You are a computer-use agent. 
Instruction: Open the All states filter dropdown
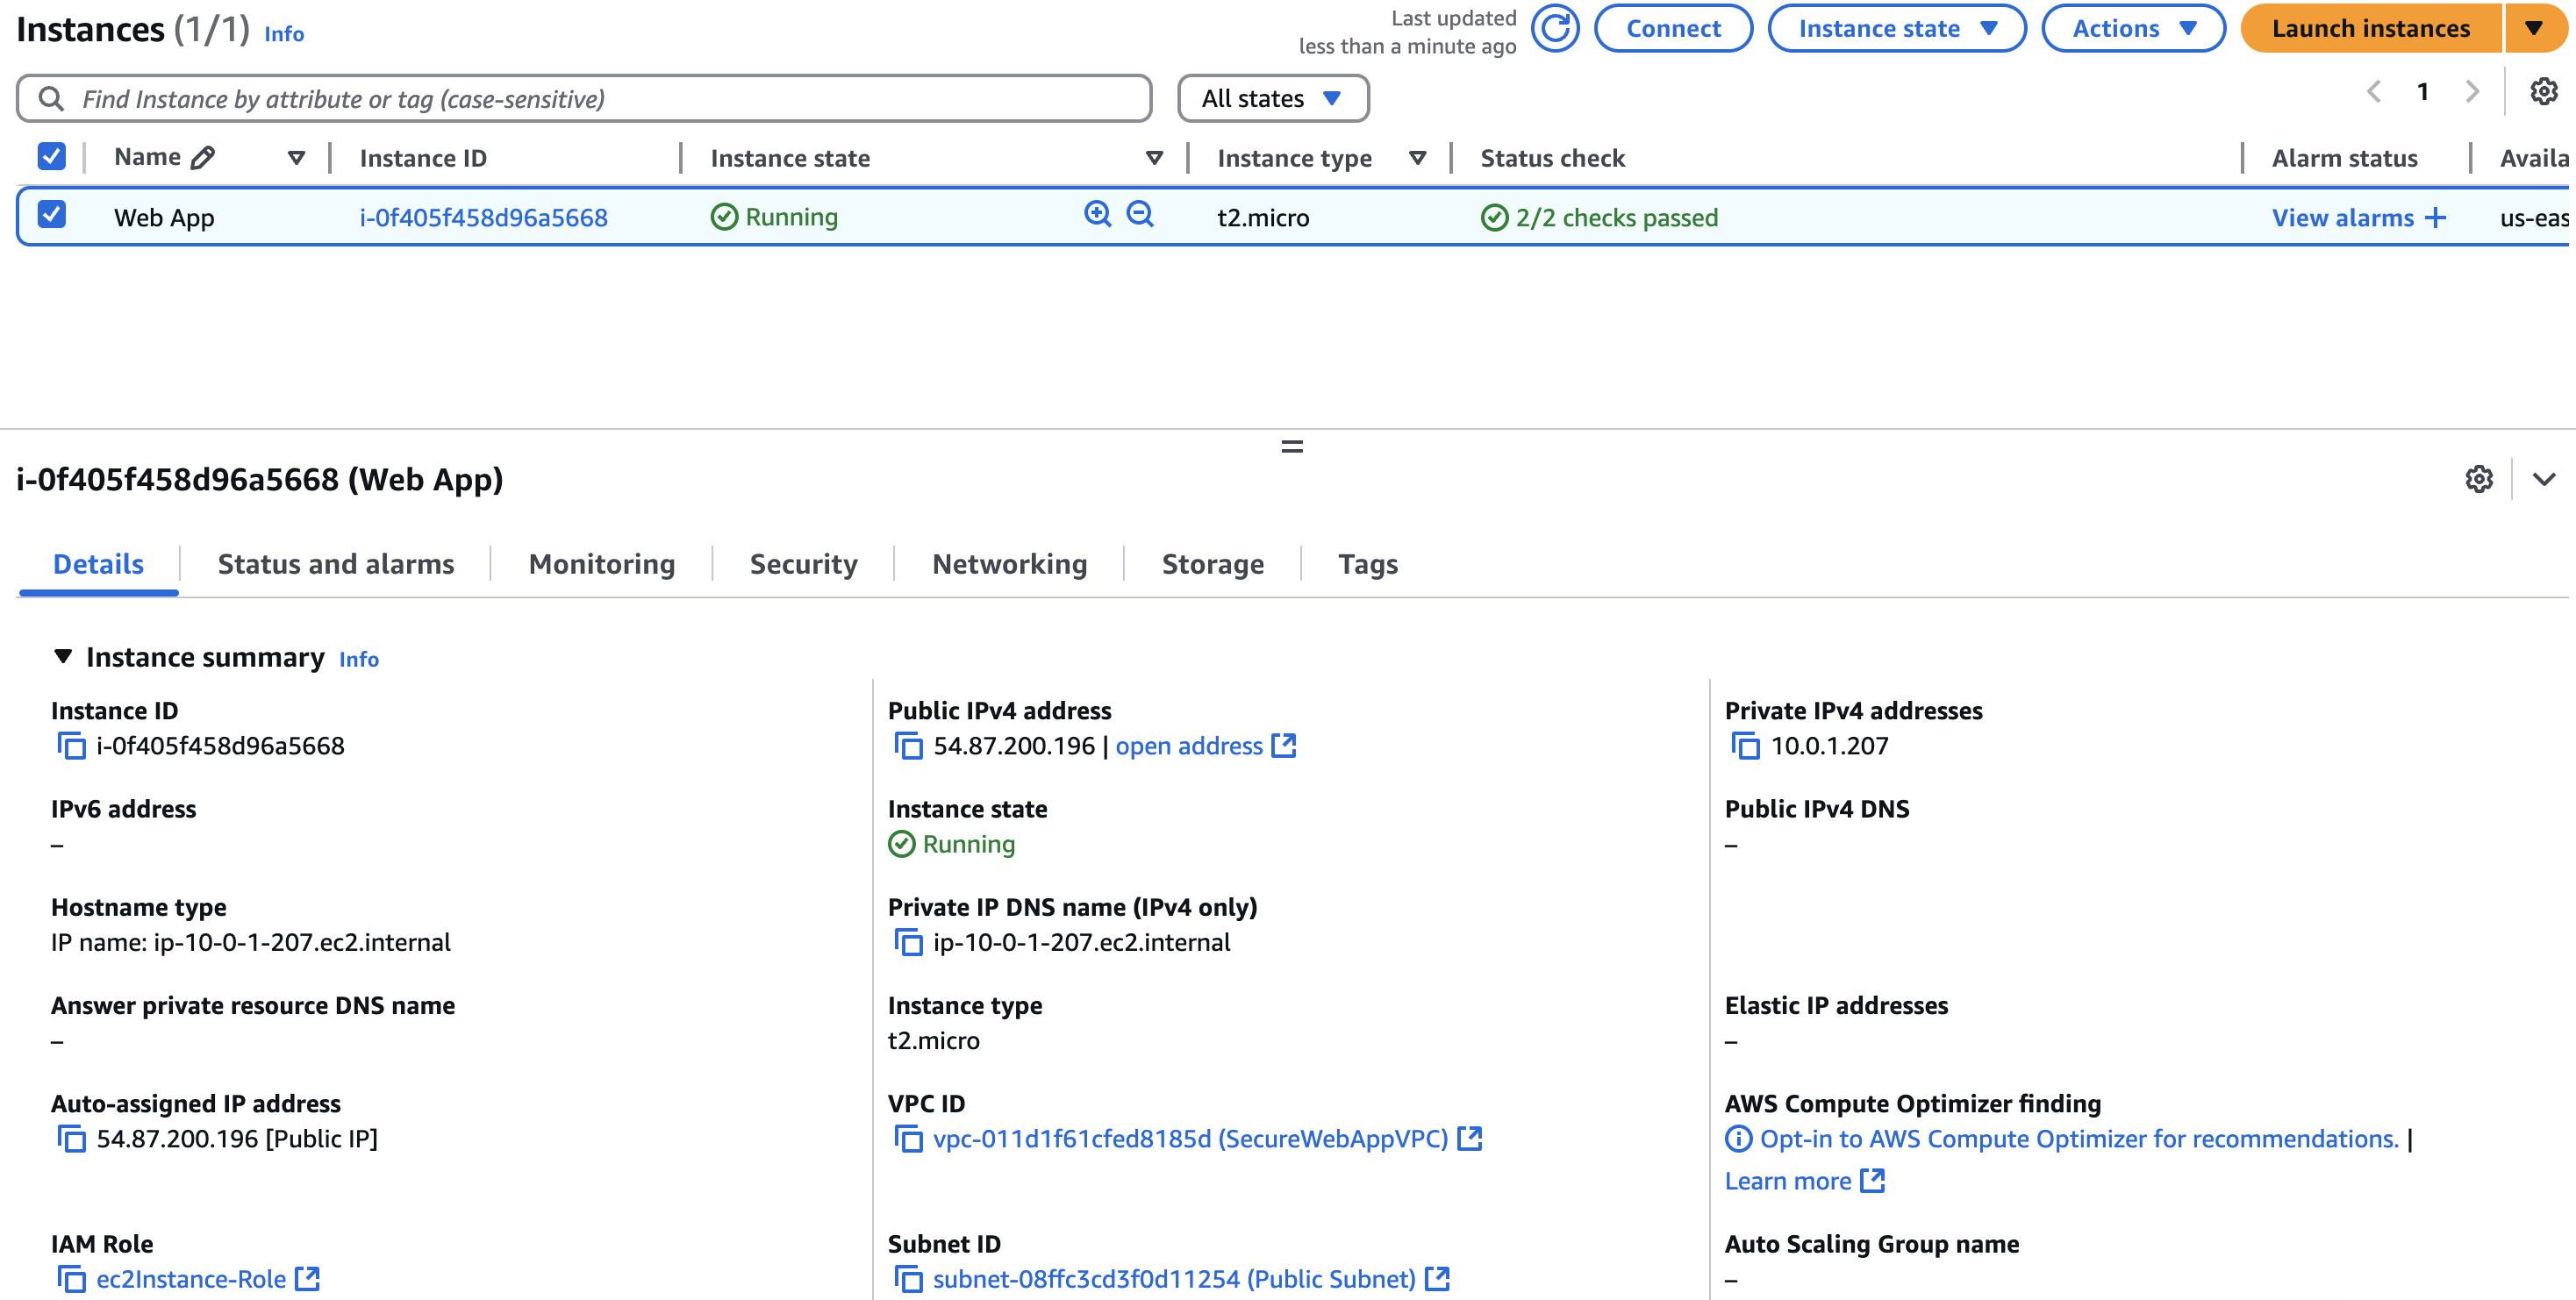pyautogui.click(x=1273, y=98)
